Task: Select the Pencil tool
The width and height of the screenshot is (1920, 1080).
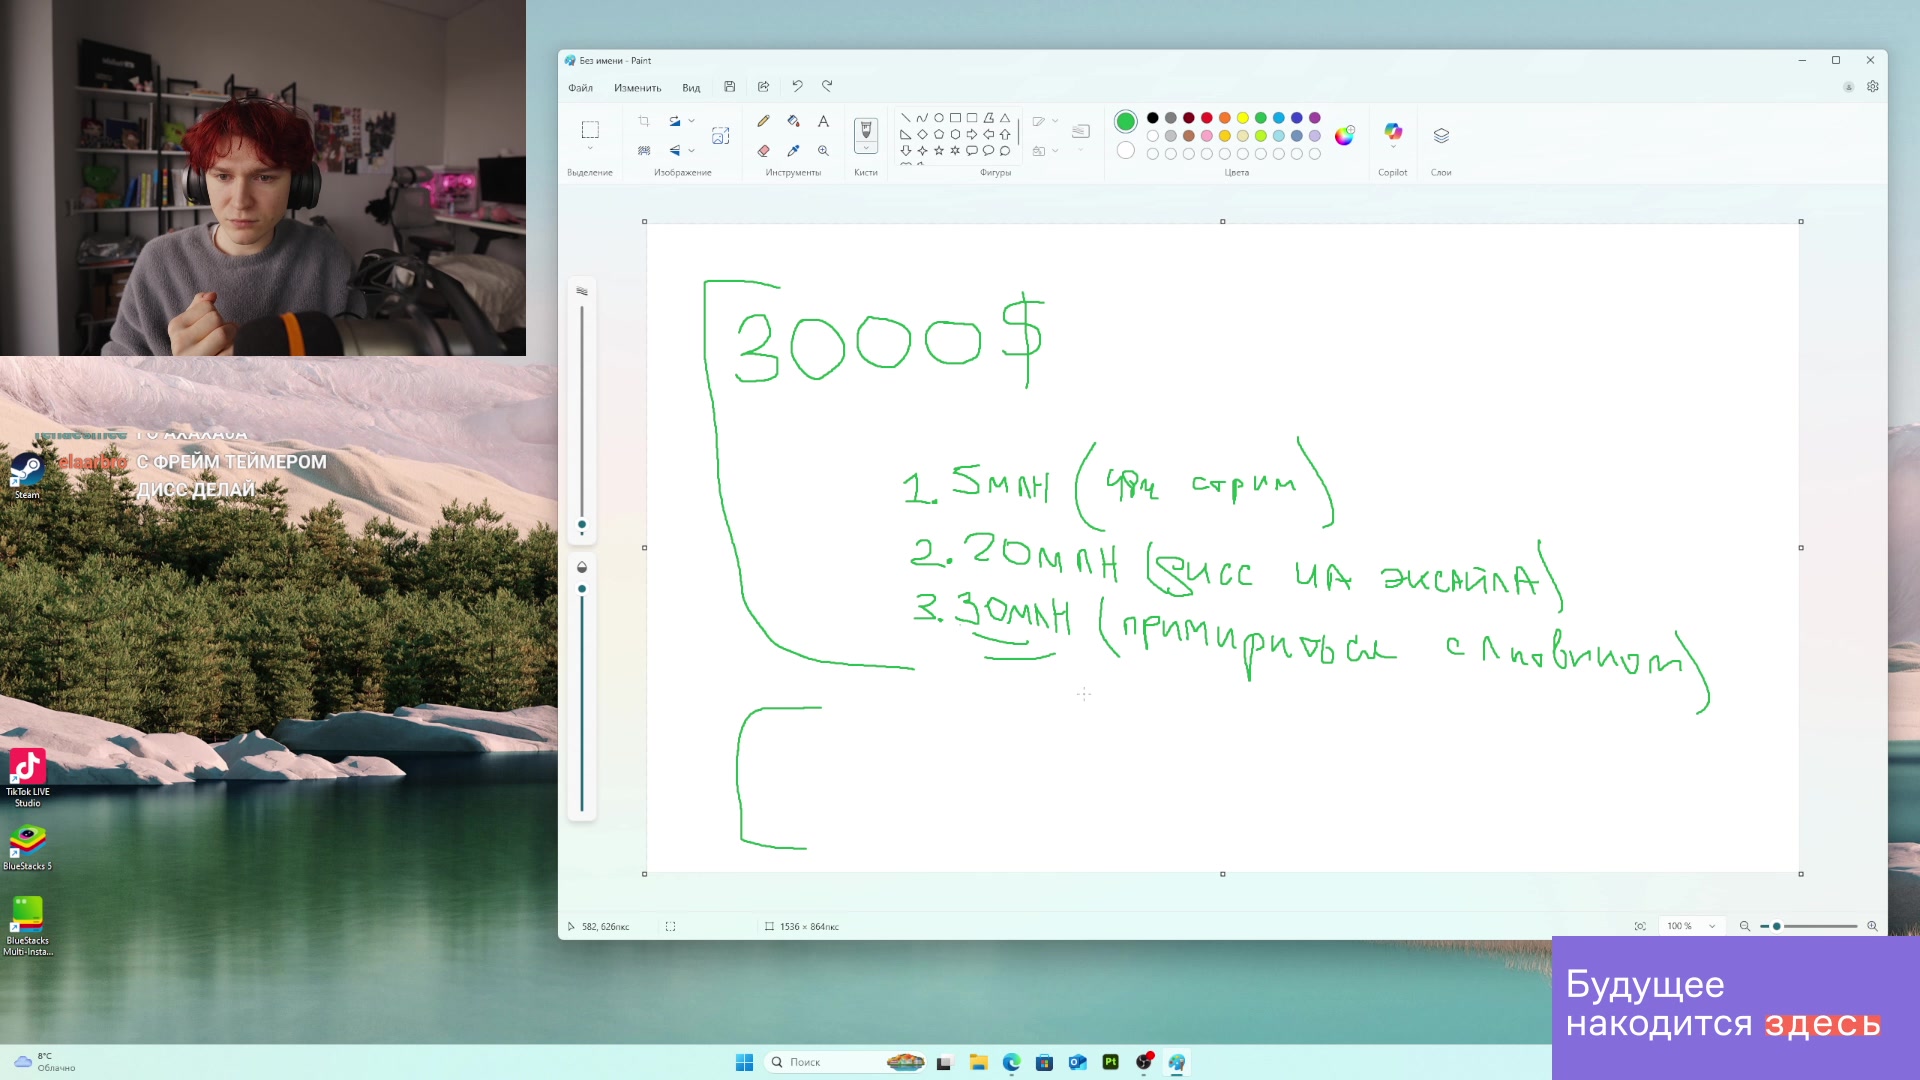Action: pos(763,121)
